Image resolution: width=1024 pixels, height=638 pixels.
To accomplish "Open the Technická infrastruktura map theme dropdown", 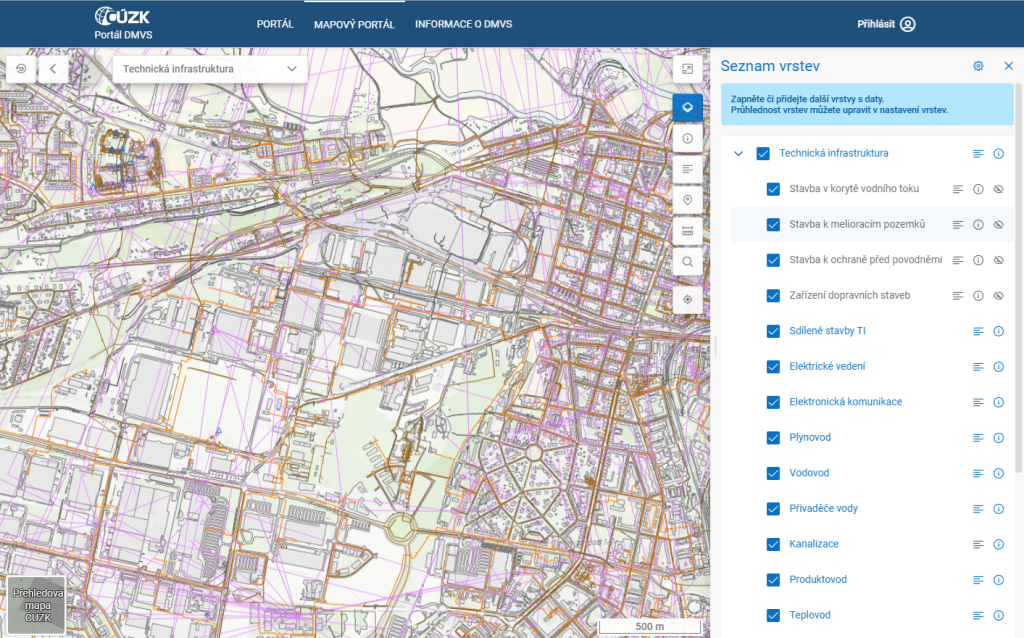I will coord(210,69).
